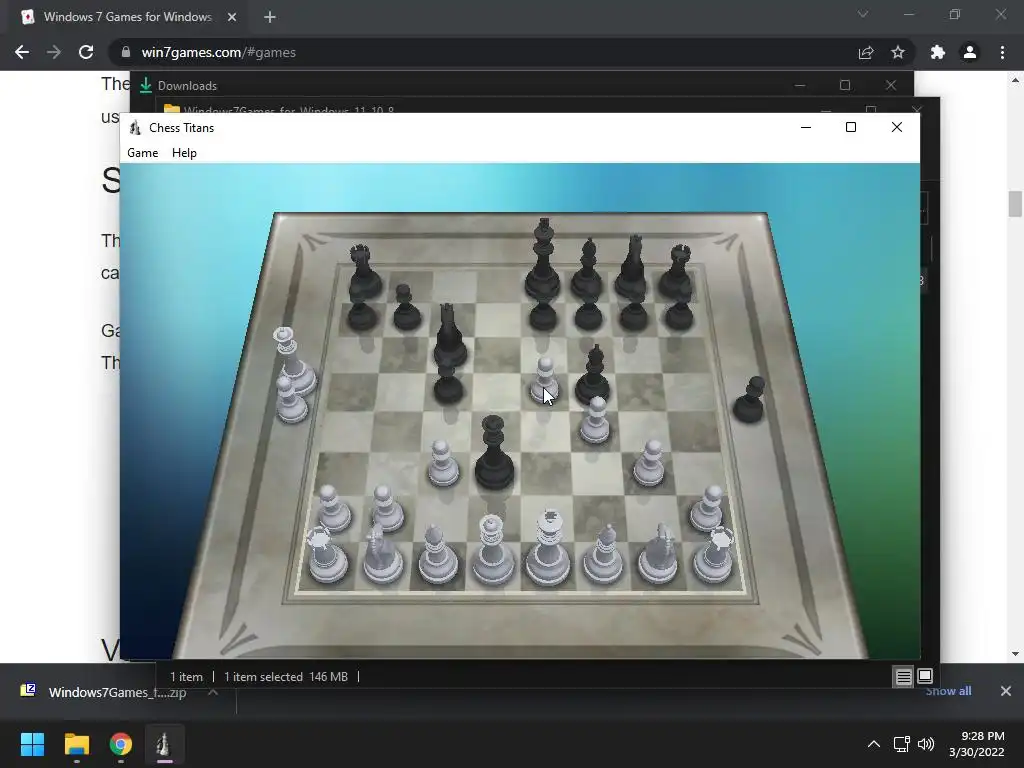Viewport: 1024px width, 768px height.
Task: Click the Chess Titans taskbar icon
Action: [x=165, y=744]
